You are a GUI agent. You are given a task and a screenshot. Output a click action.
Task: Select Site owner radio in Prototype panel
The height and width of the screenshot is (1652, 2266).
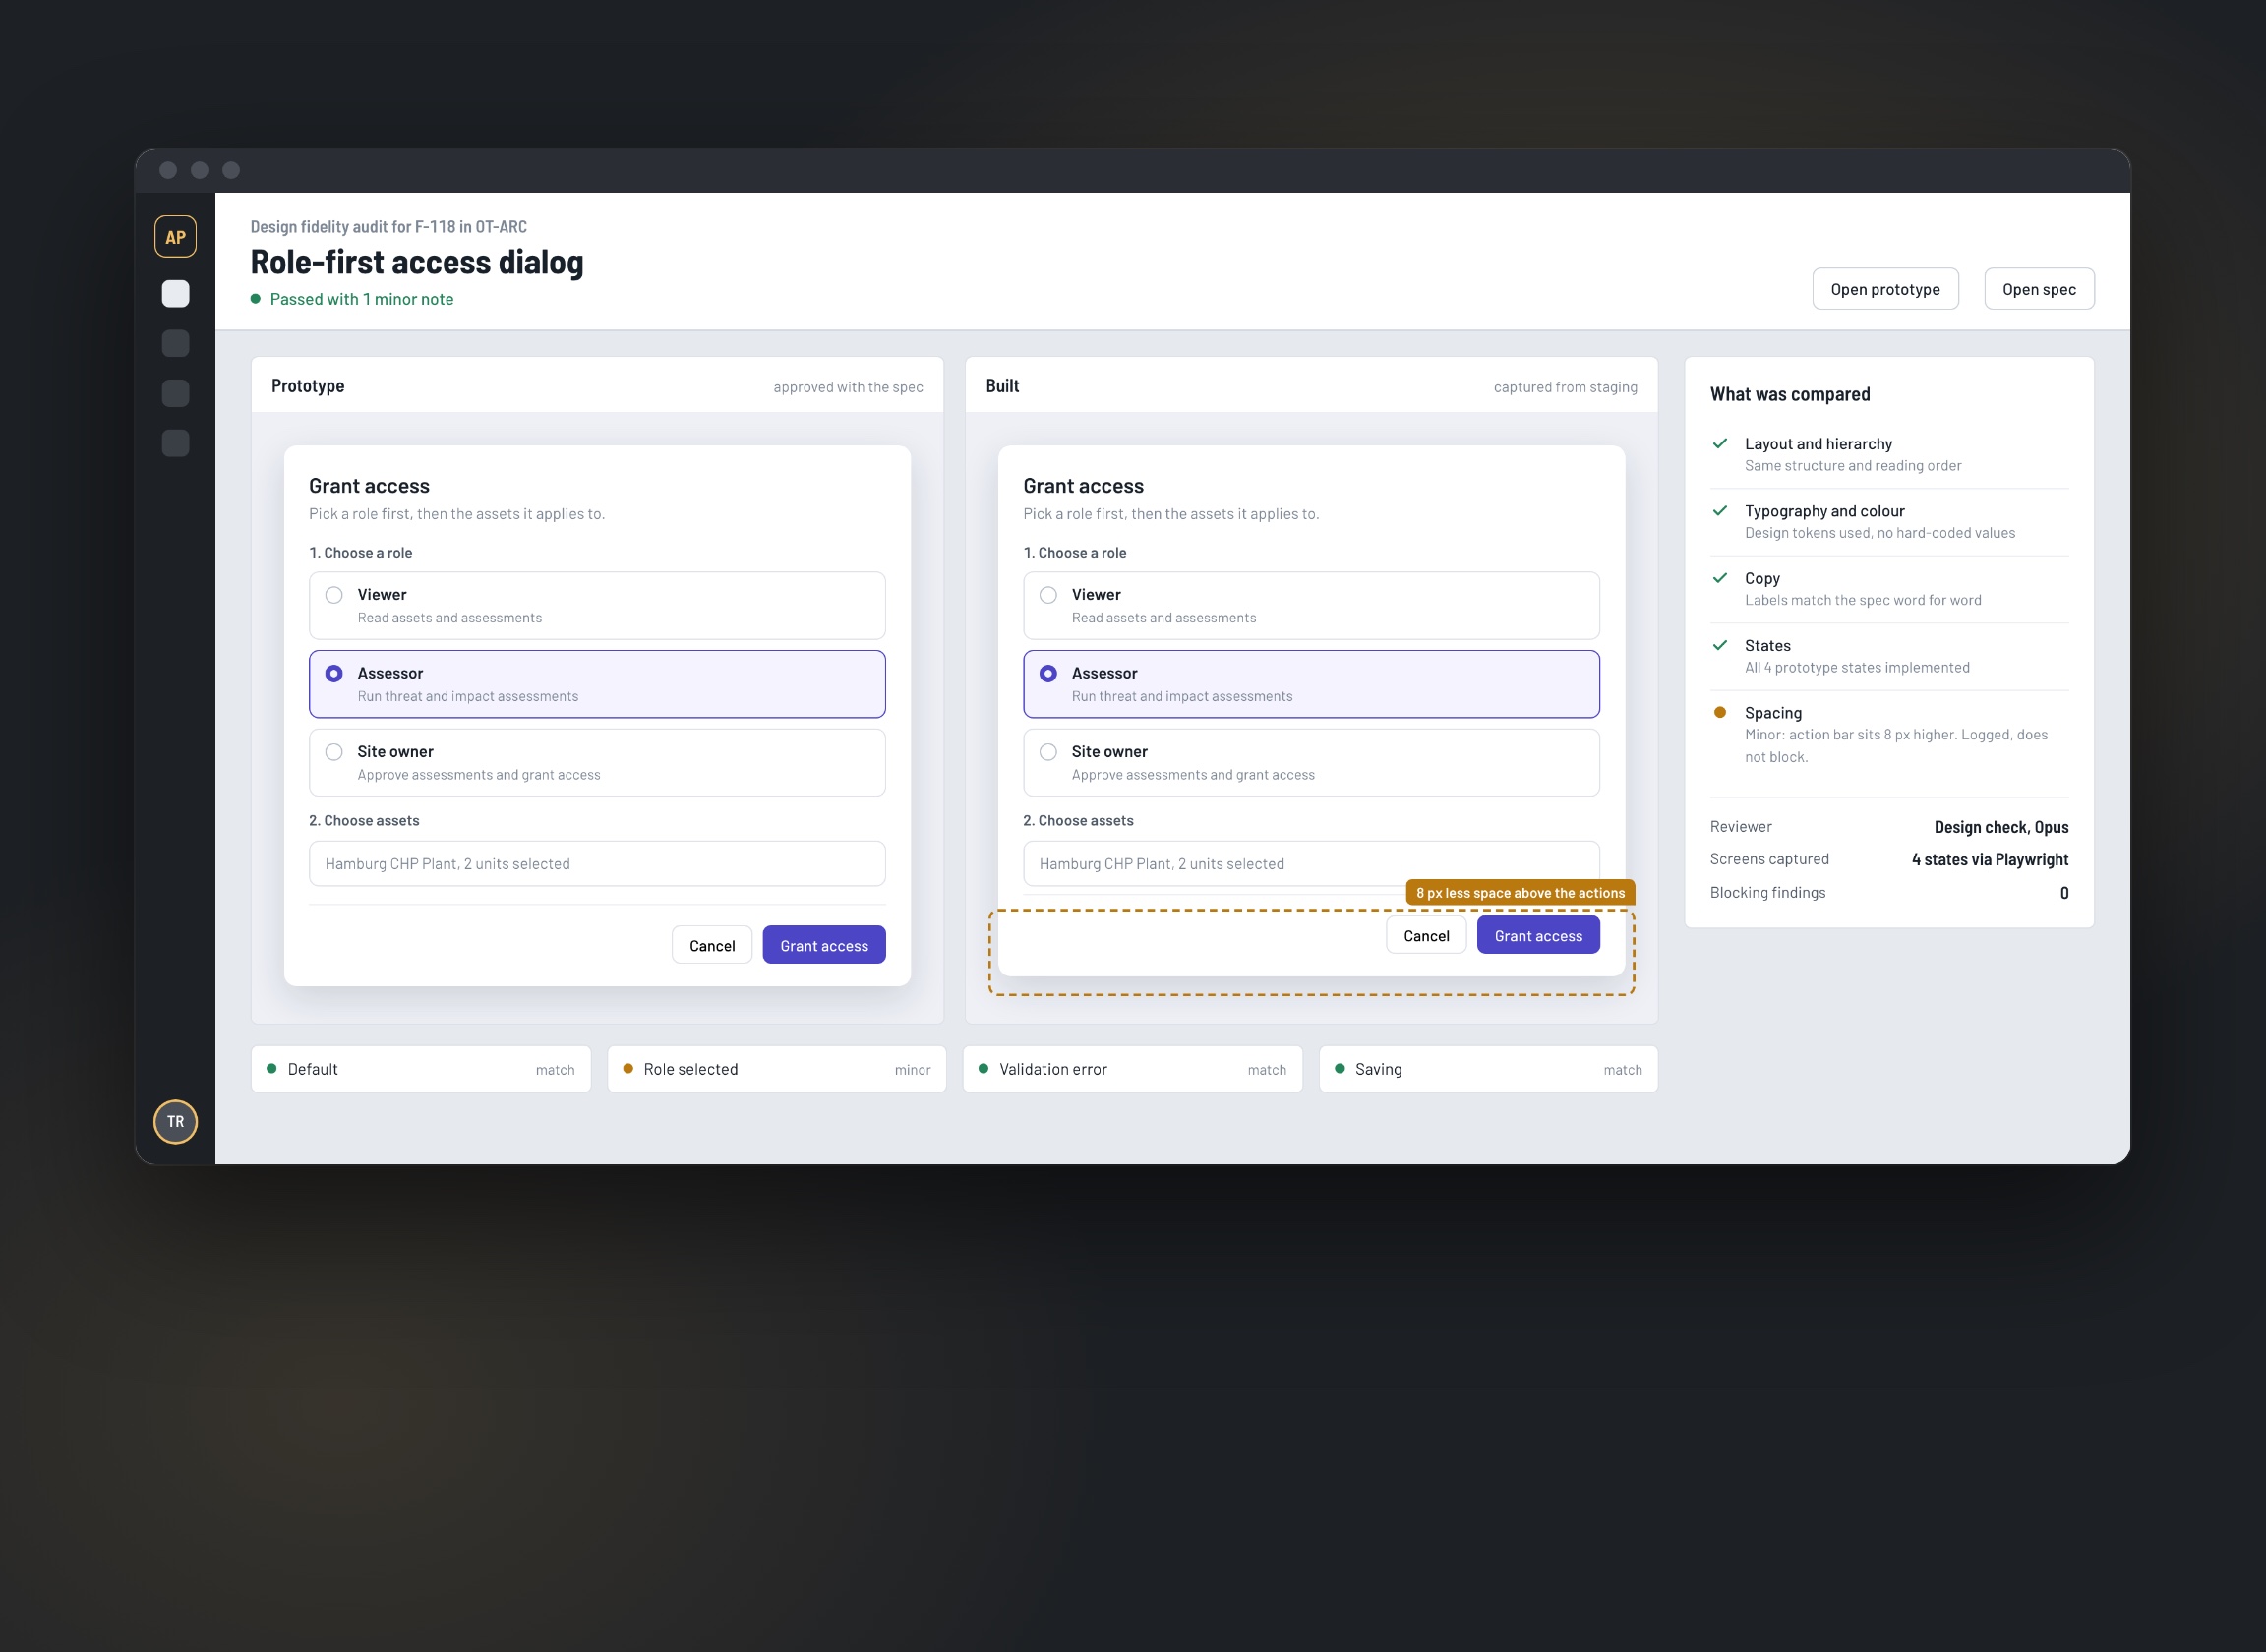(x=334, y=752)
